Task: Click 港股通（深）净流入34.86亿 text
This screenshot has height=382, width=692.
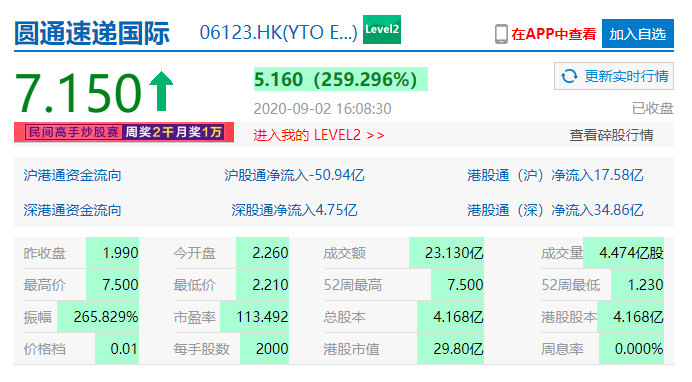Action: (555, 210)
